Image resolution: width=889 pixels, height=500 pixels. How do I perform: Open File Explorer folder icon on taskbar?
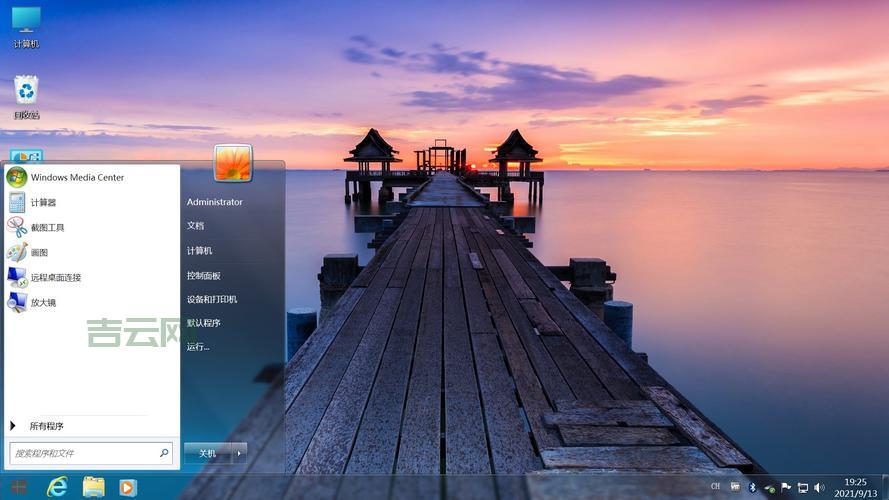point(93,487)
